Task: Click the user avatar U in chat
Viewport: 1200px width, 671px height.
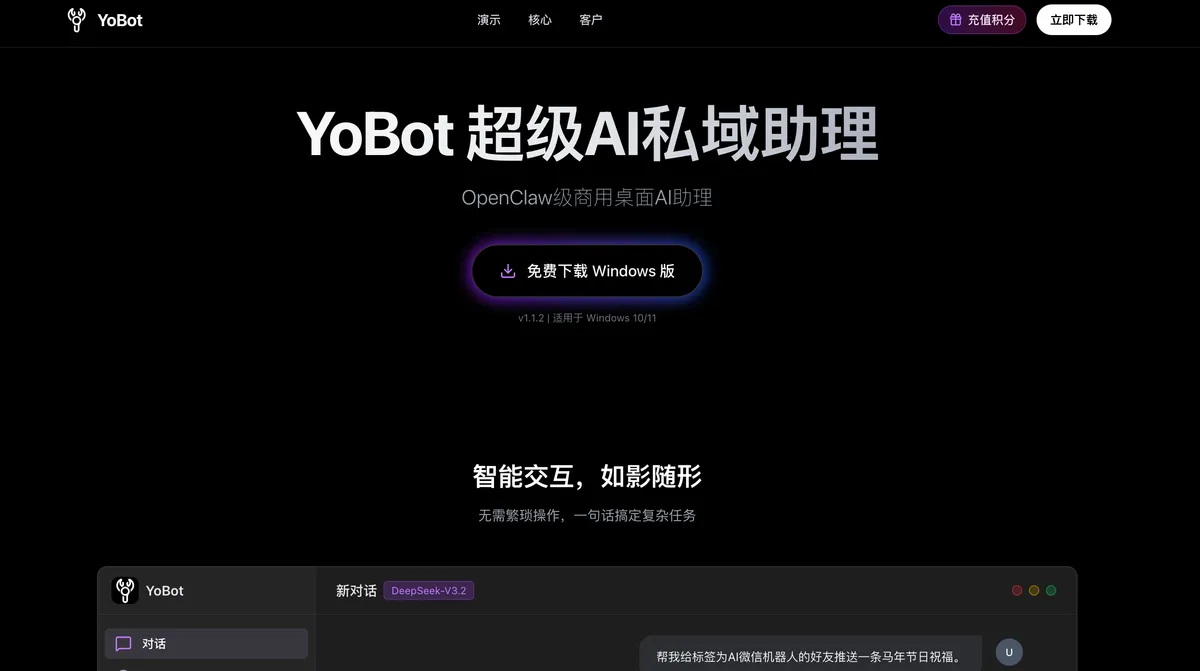Action: 1009,652
